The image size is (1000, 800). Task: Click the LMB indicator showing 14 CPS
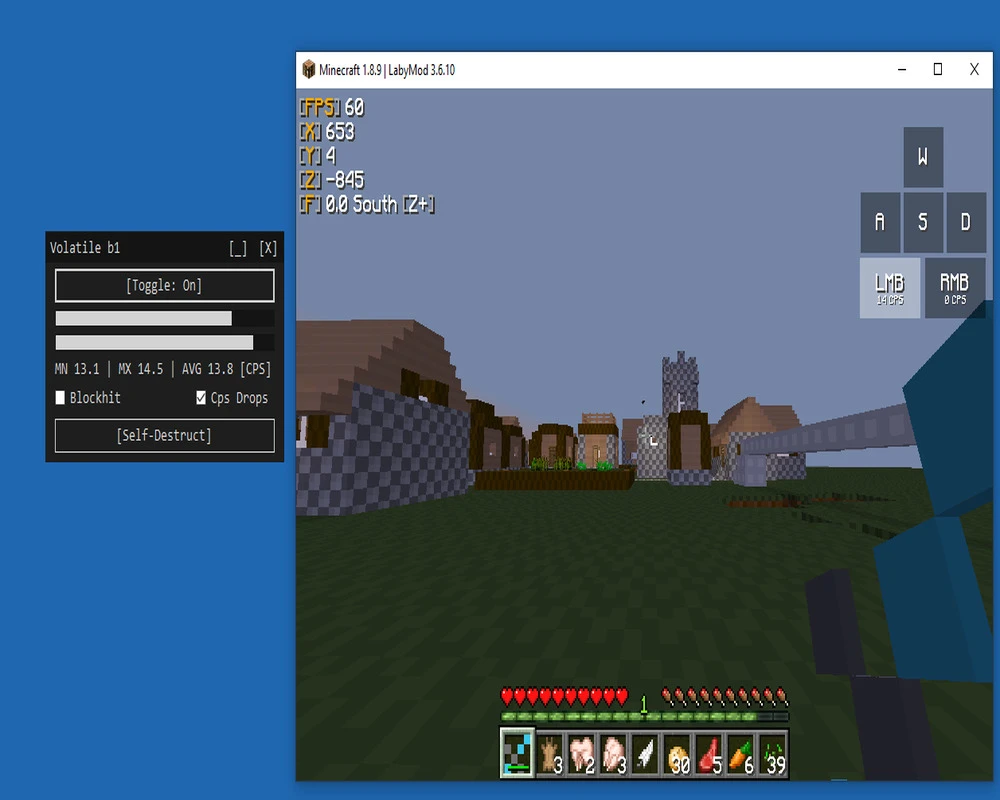tap(890, 288)
